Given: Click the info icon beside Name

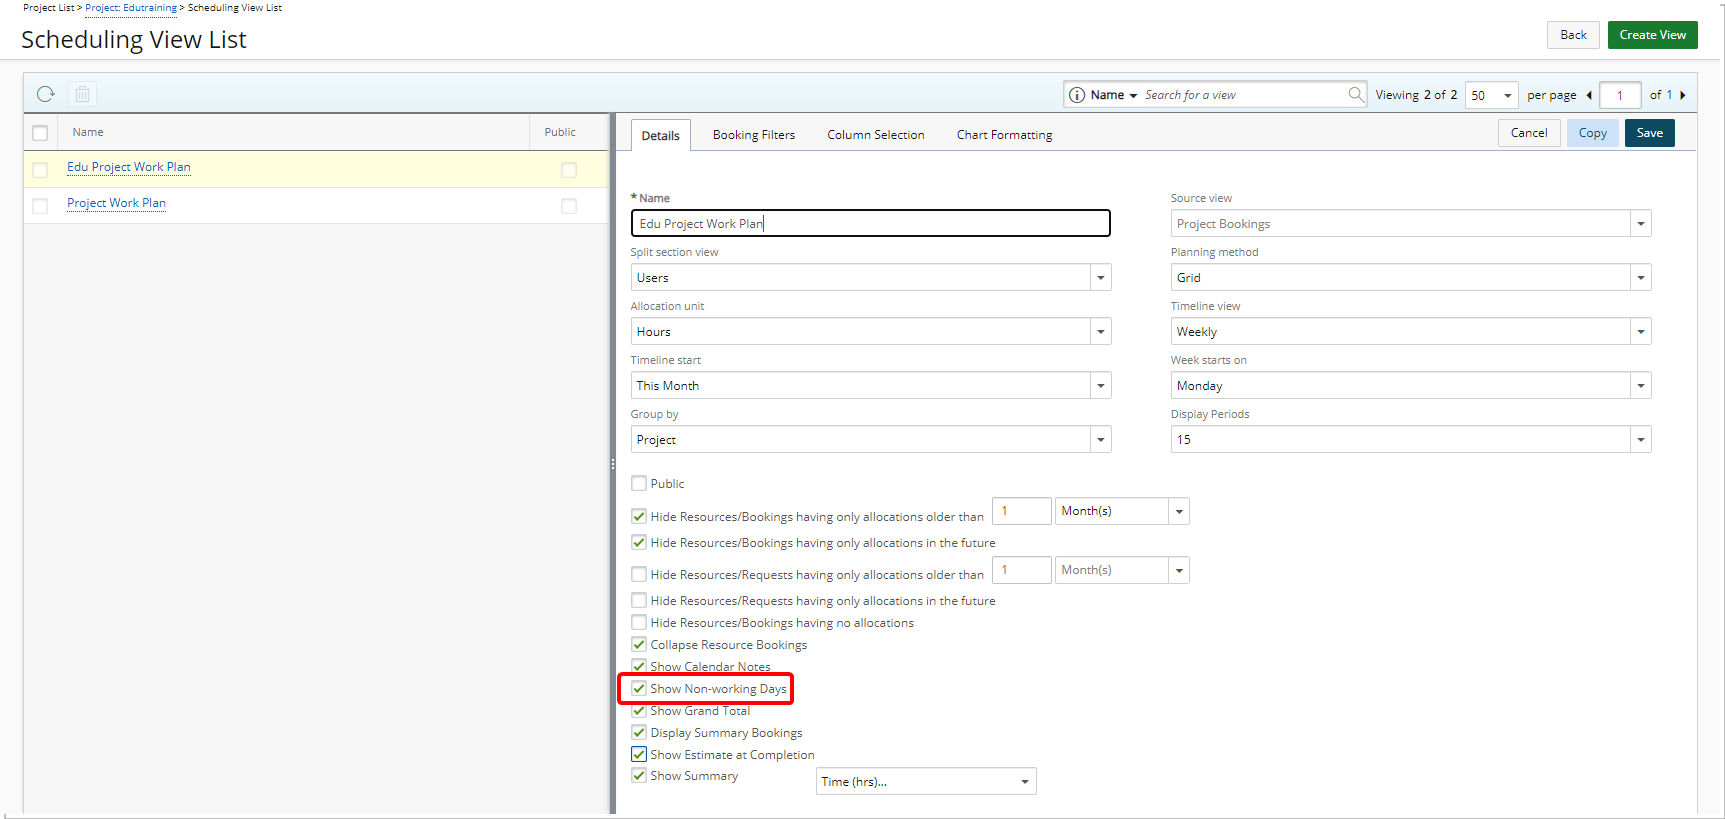Looking at the screenshot, I should (x=1077, y=95).
